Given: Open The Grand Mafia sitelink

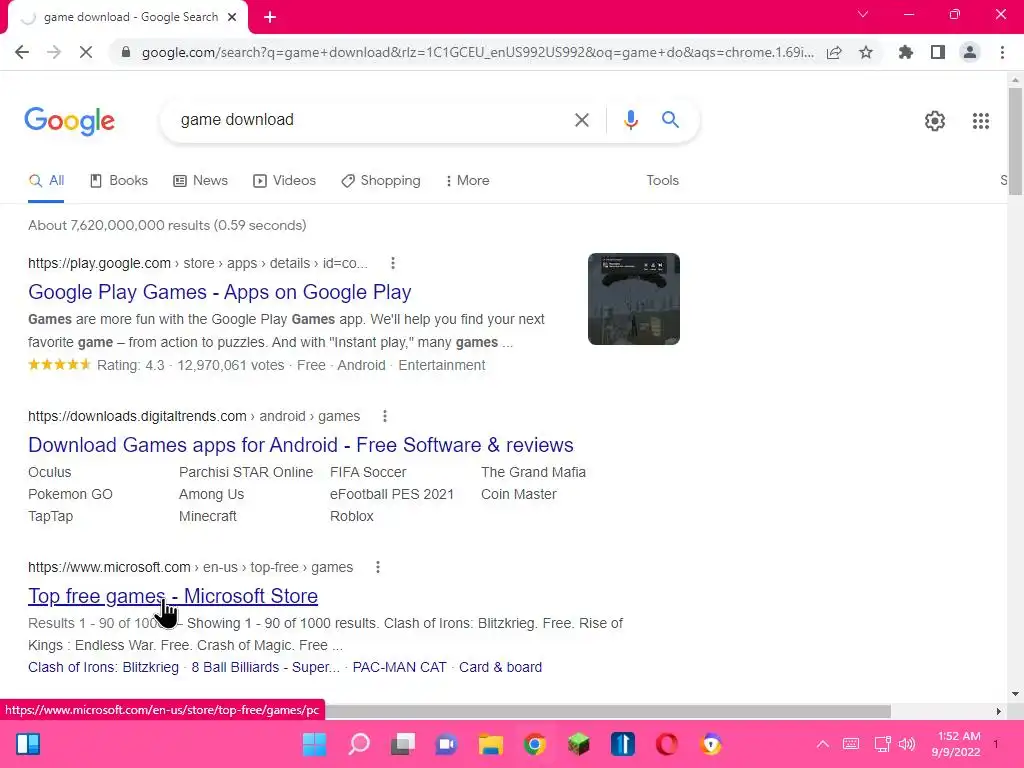Looking at the screenshot, I should 533,472.
